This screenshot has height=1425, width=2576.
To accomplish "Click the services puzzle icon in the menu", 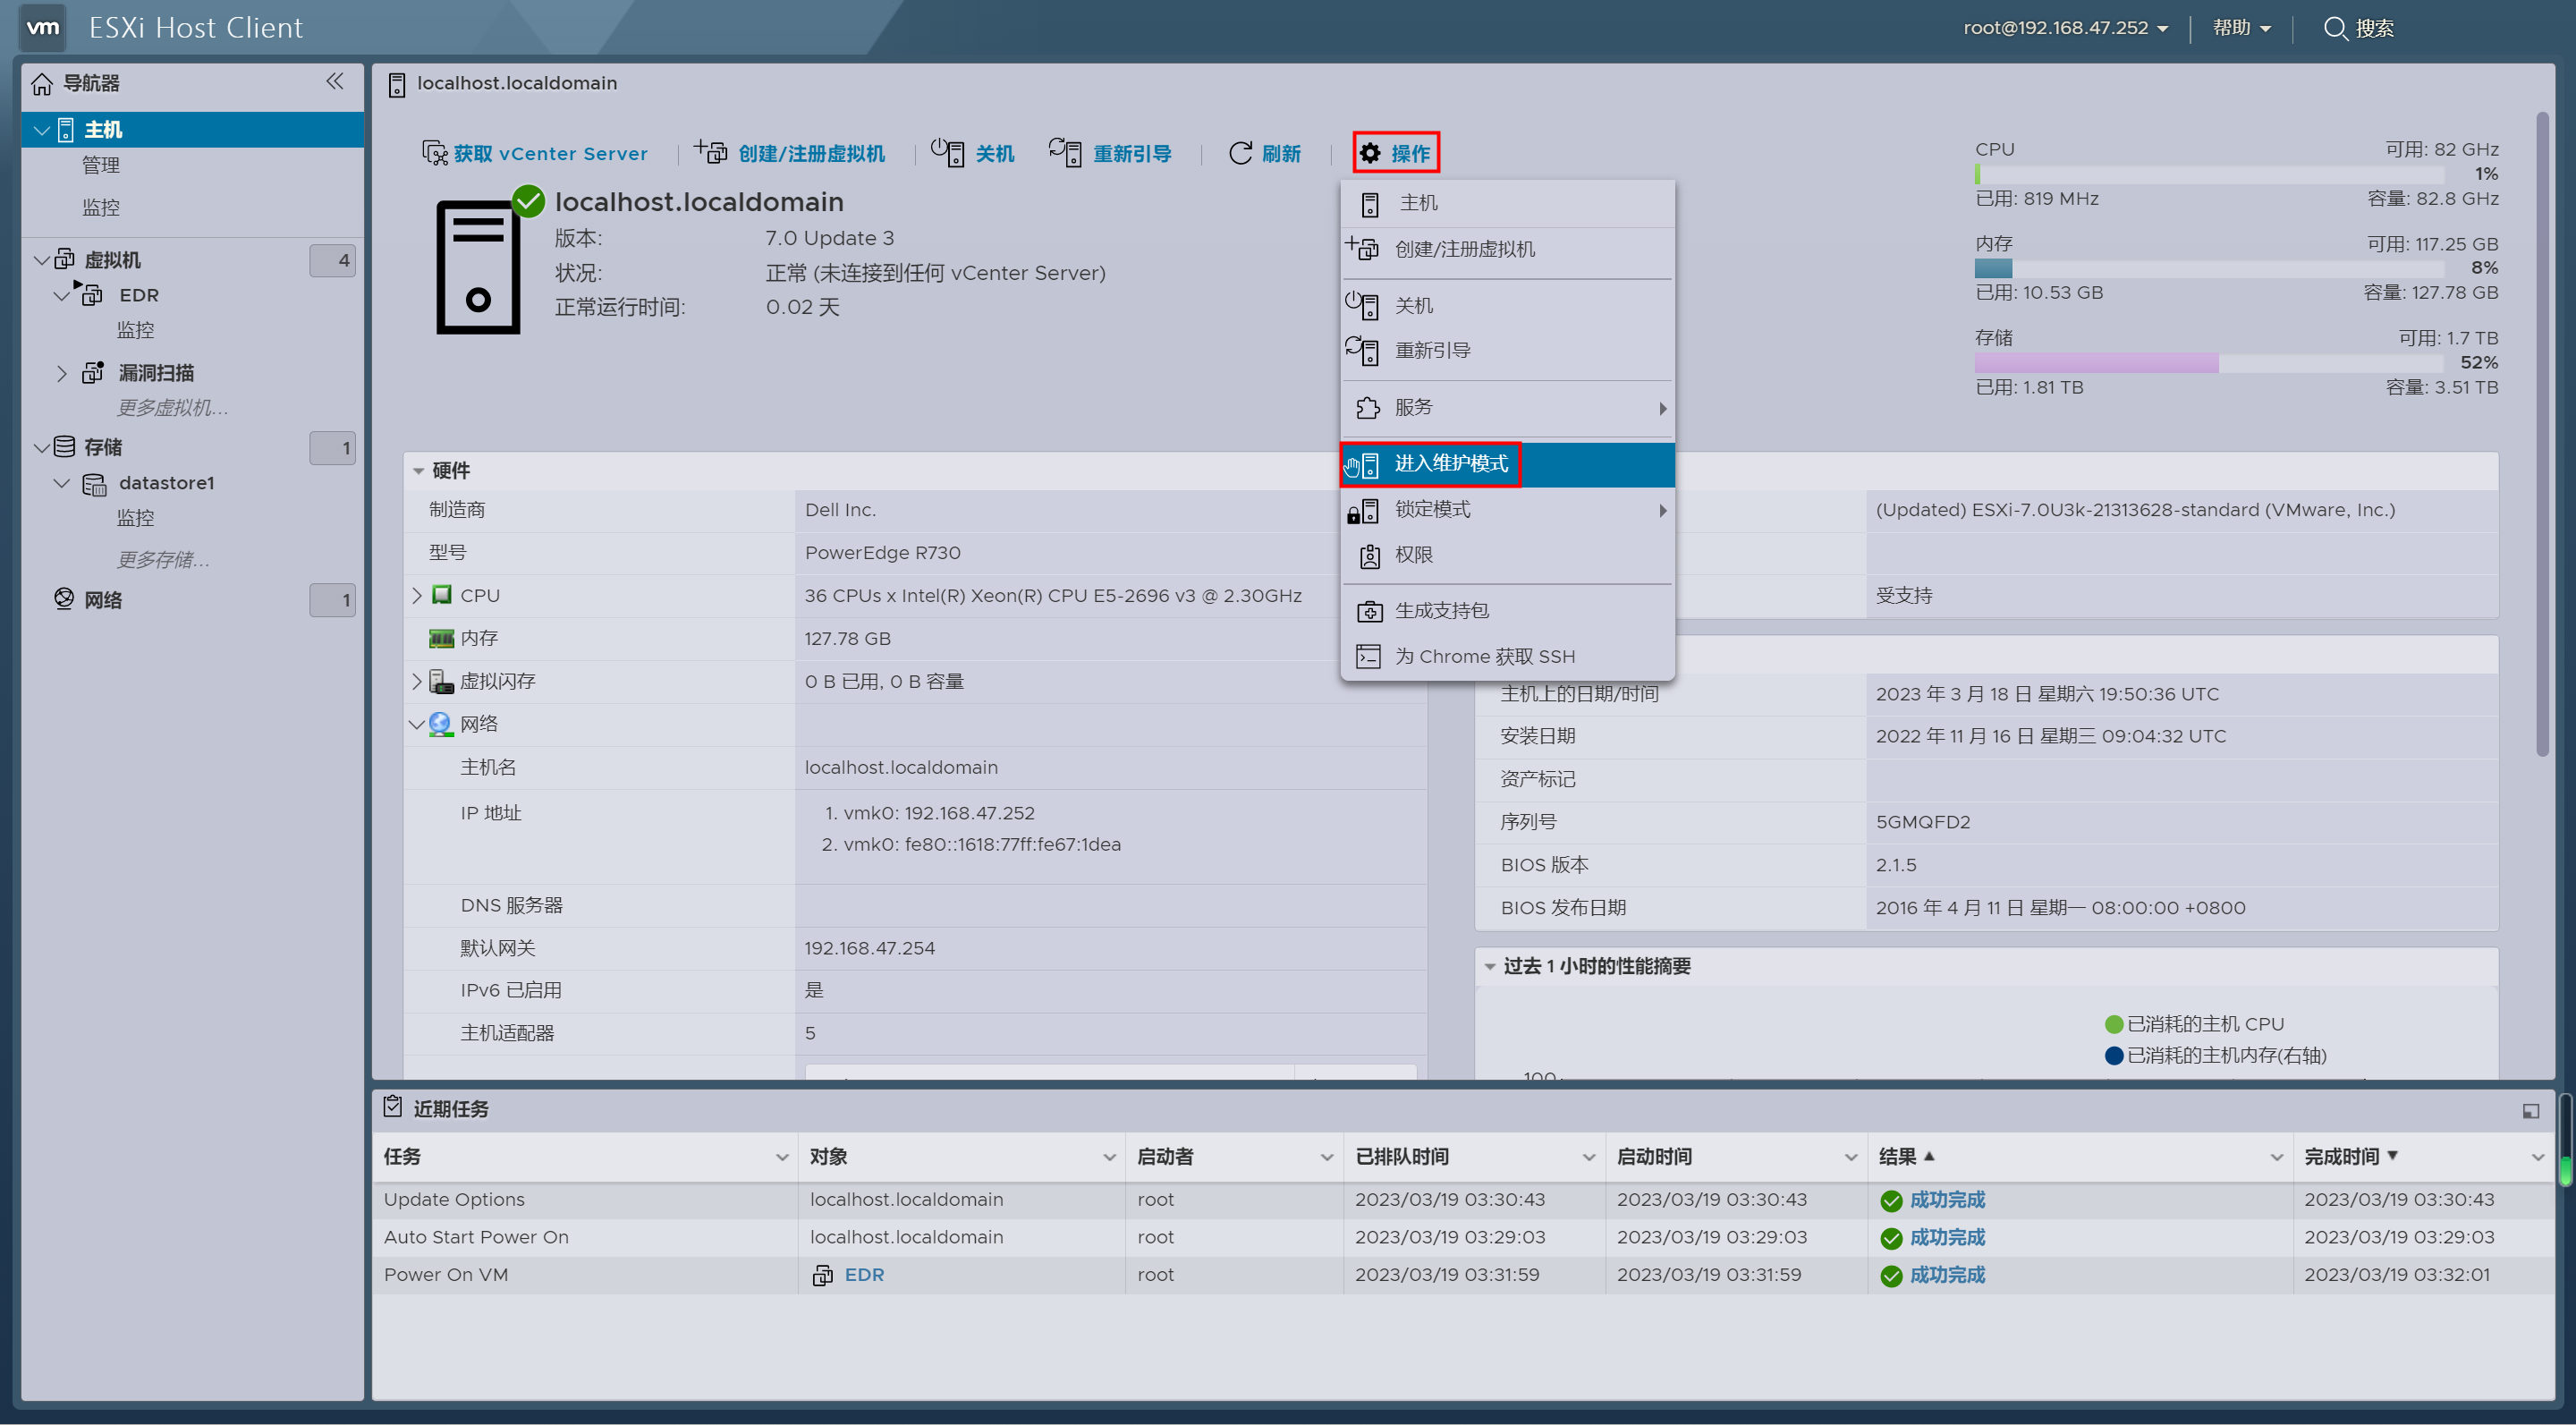I will click(x=1367, y=408).
